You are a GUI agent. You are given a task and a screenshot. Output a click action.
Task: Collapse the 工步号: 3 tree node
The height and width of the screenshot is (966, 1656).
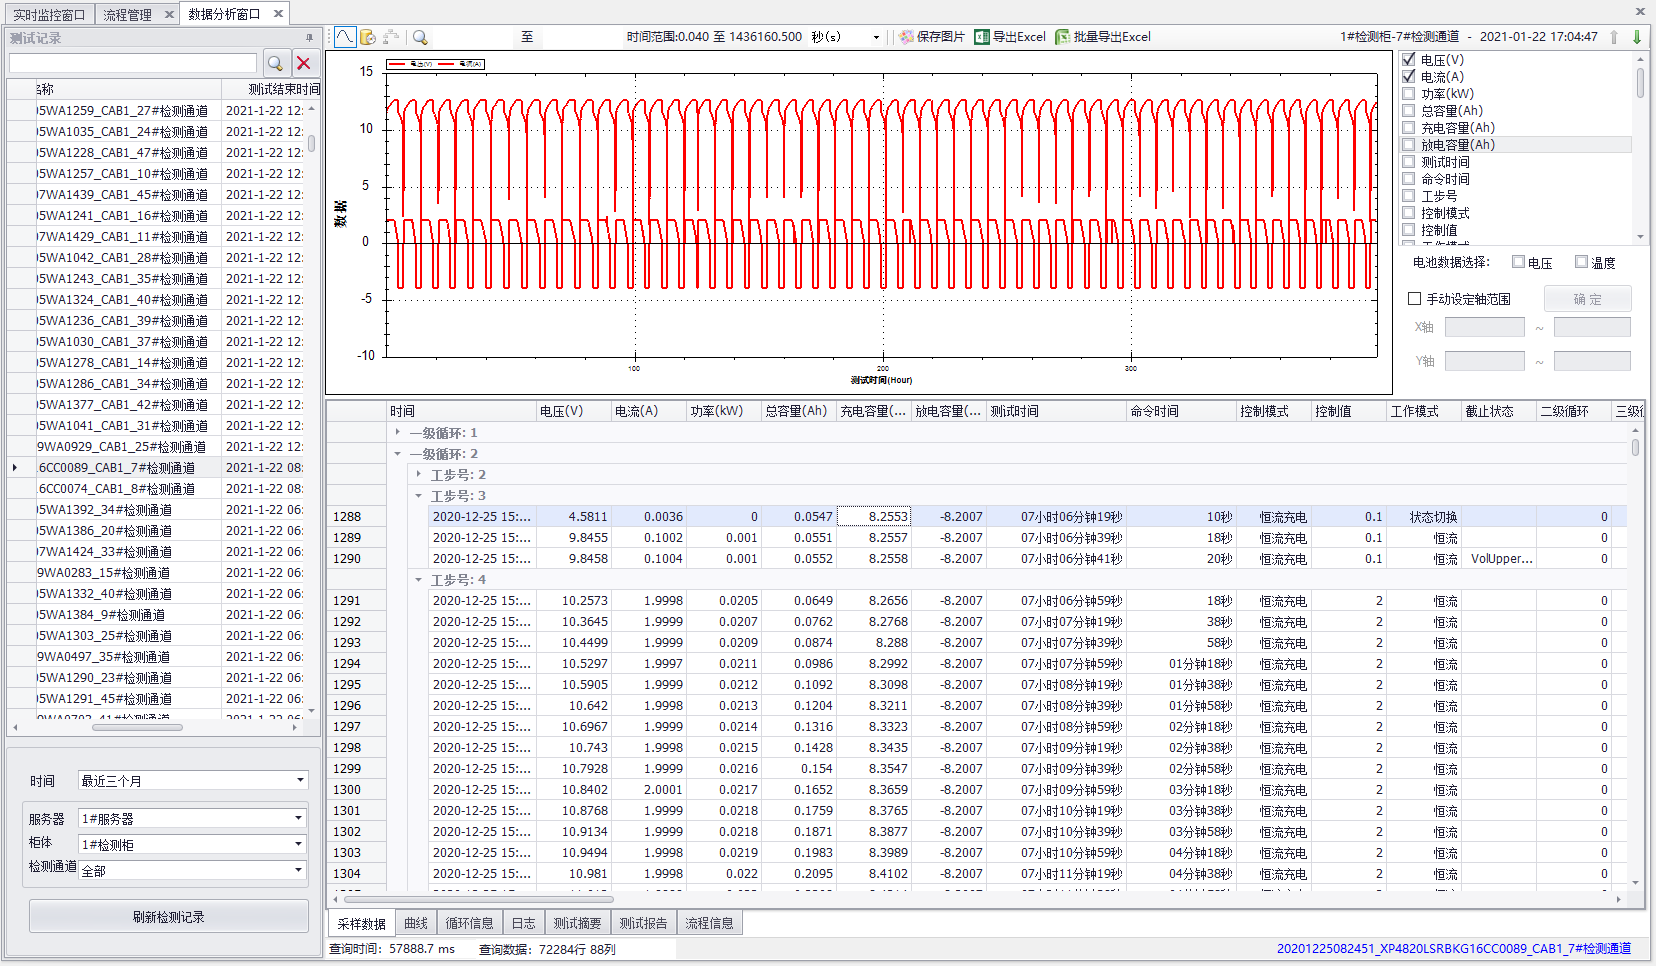point(417,495)
